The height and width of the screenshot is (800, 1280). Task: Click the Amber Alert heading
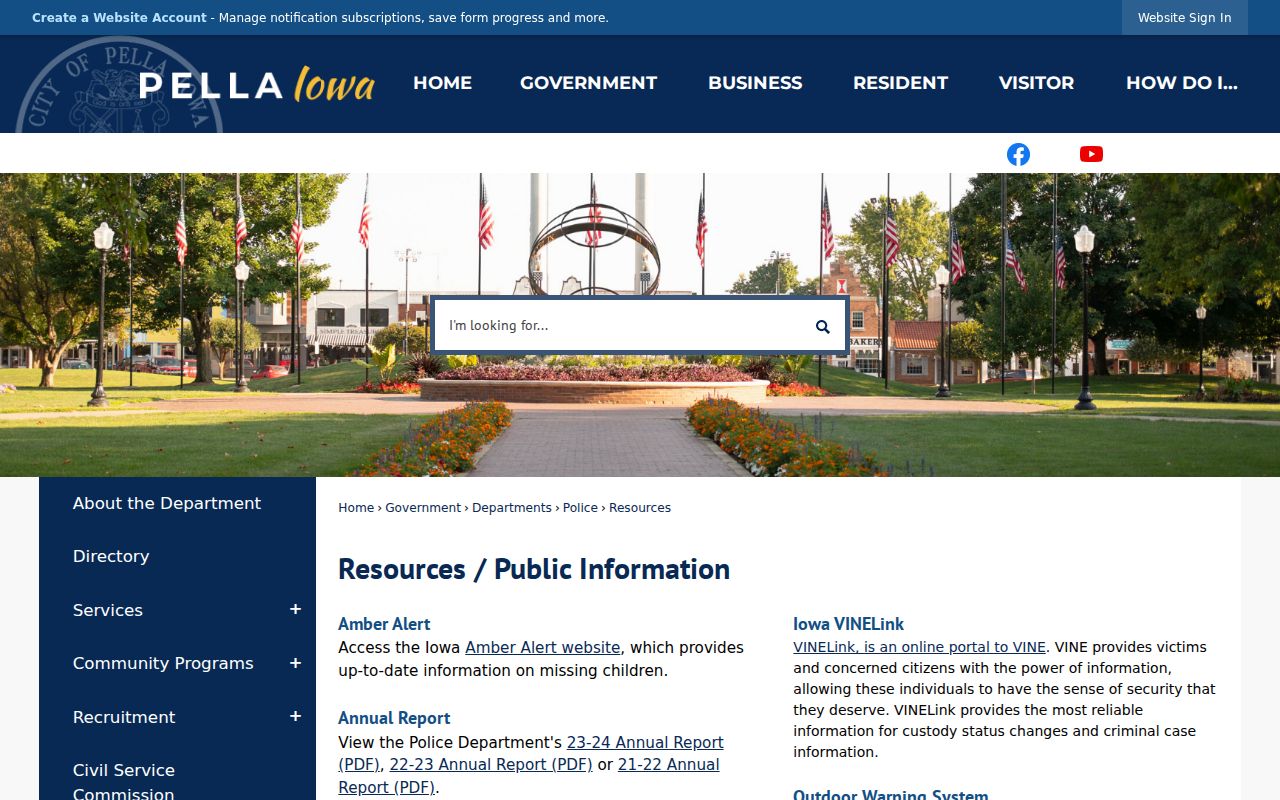(x=384, y=624)
